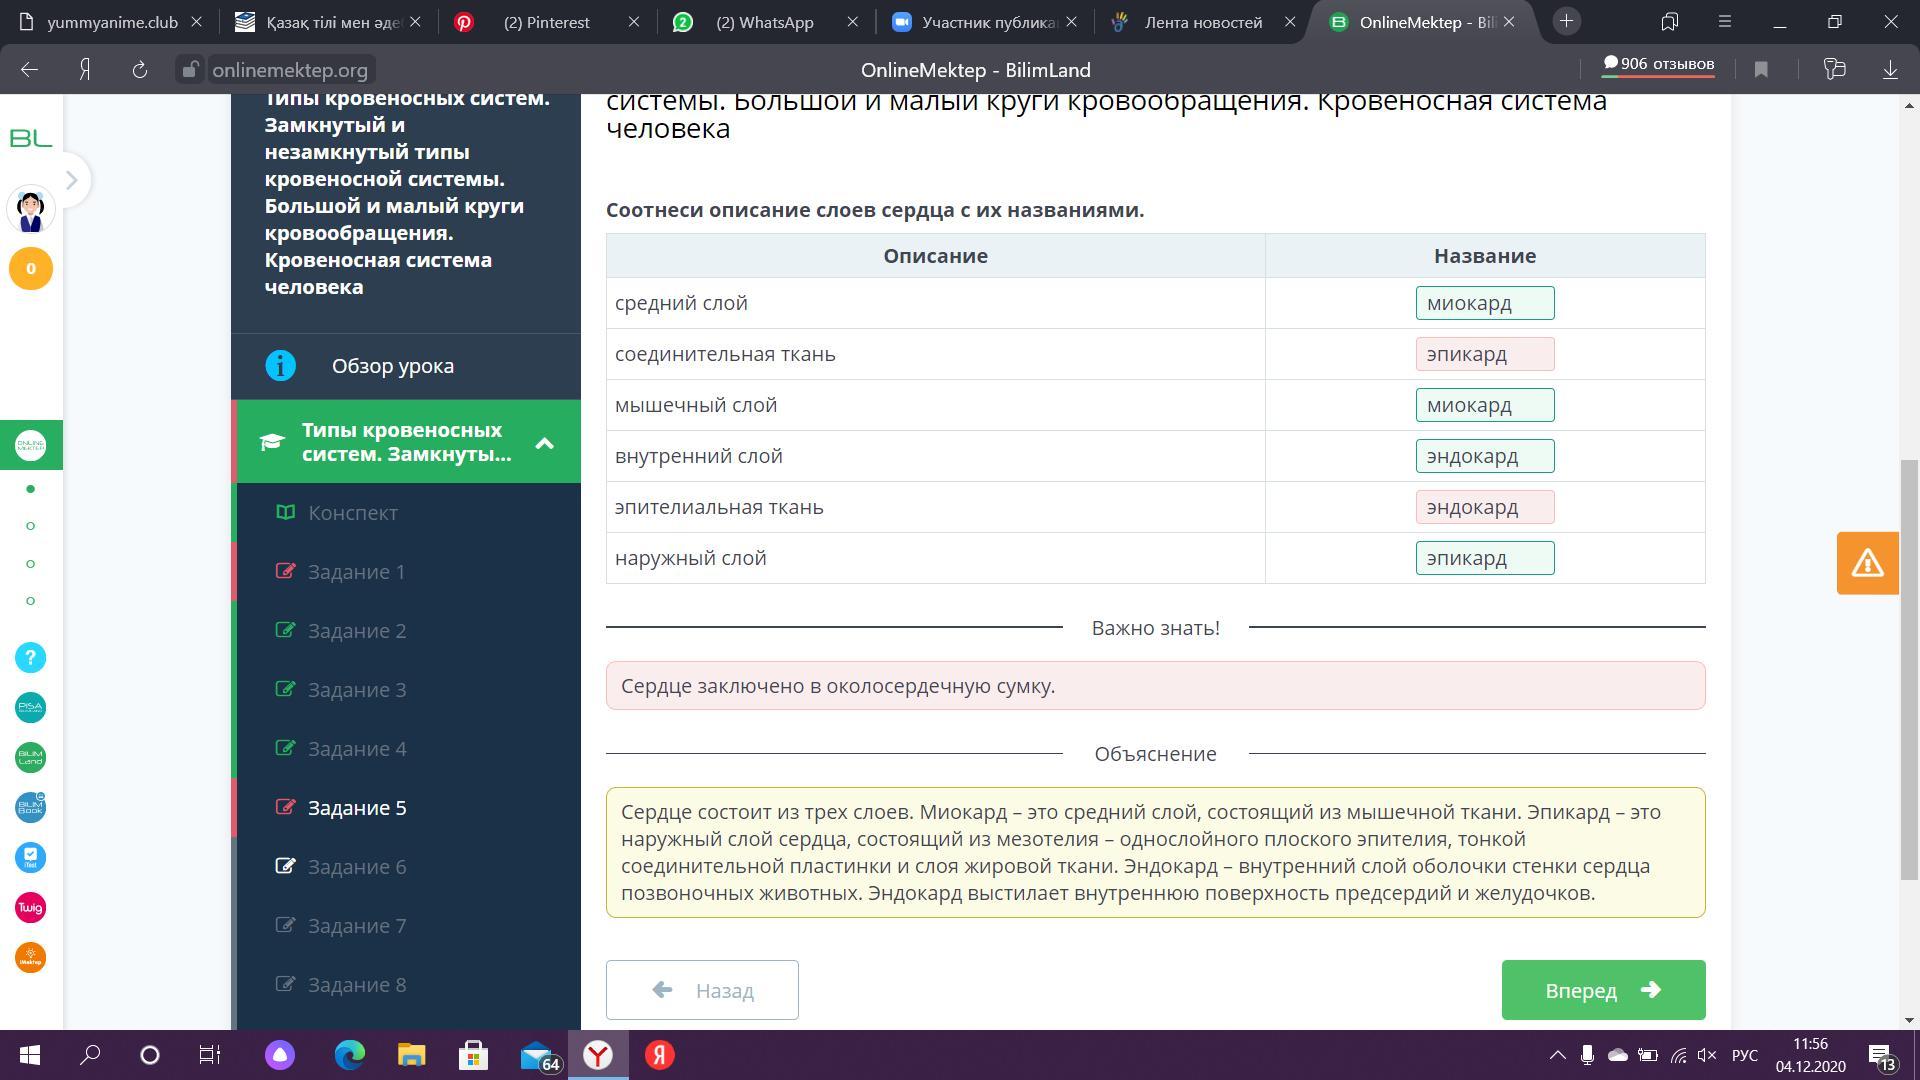
Task: Click the onlinemektep.org address field
Action: 290,70
